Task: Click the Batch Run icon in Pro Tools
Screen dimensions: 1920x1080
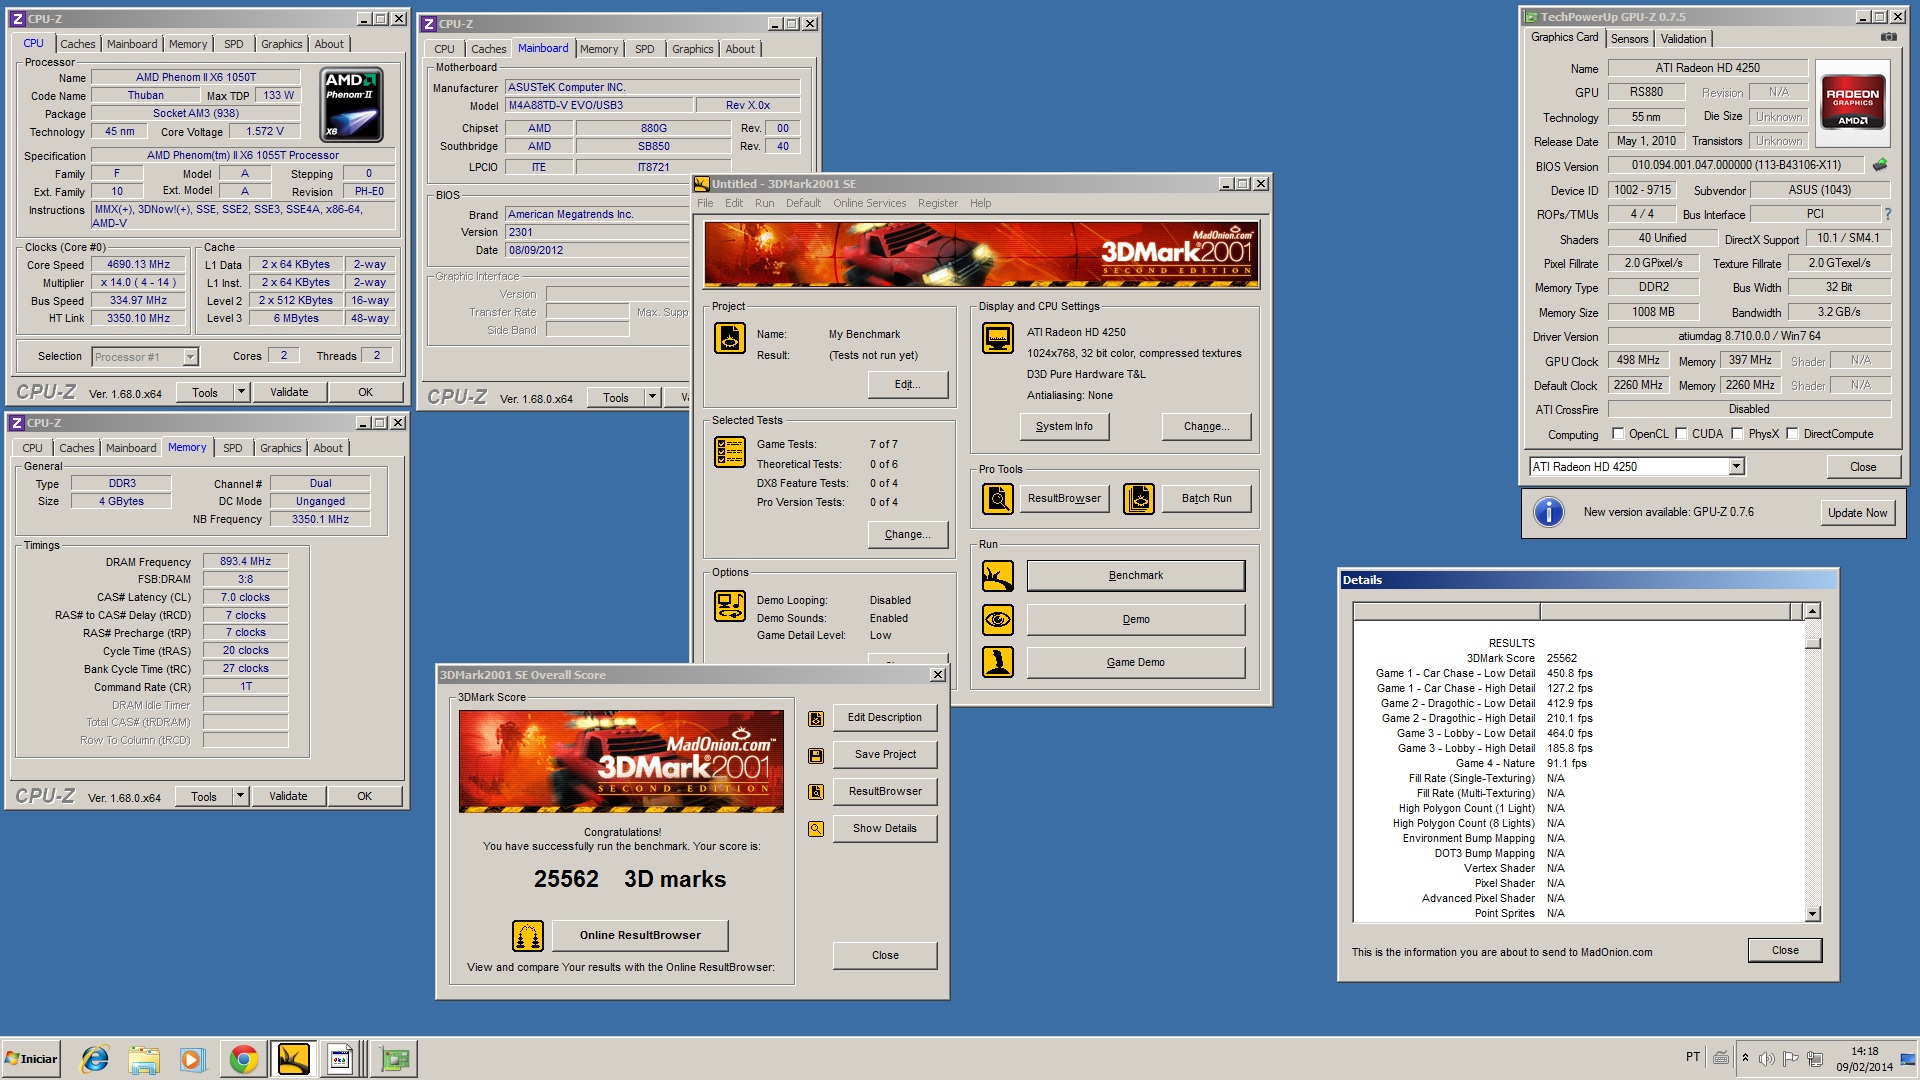Action: click(x=1138, y=498)
